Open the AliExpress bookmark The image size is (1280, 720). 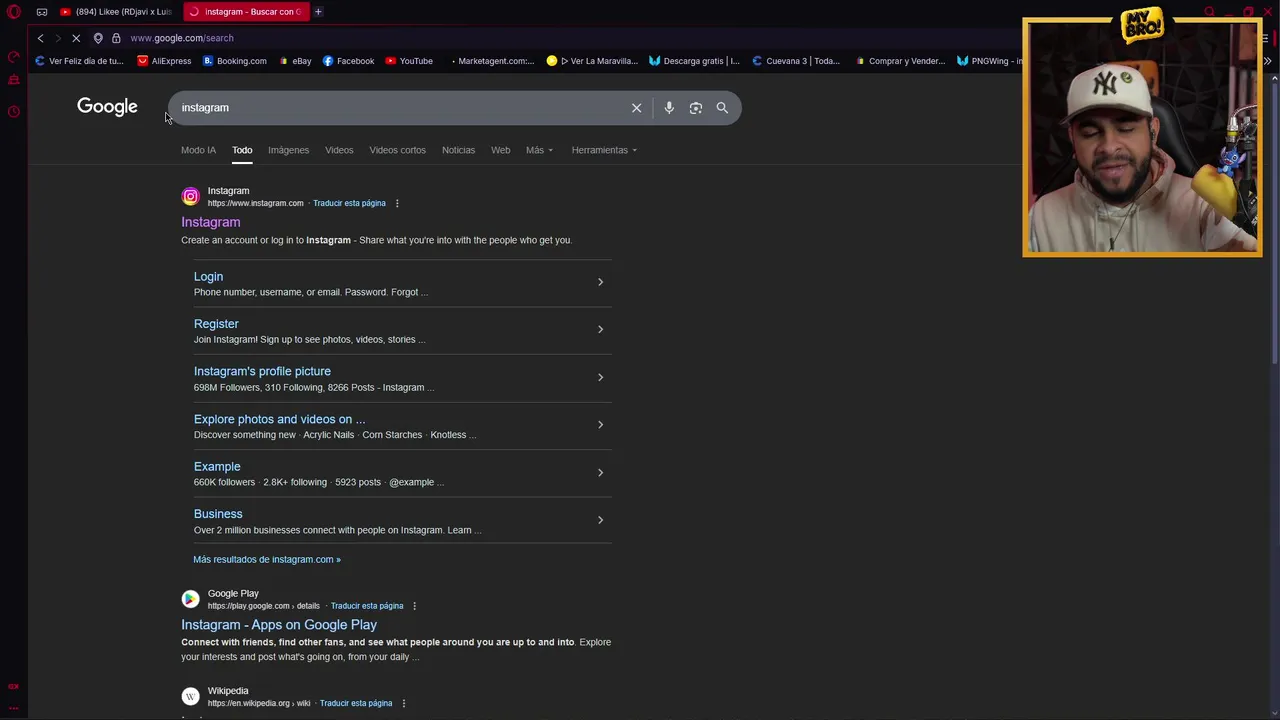click(x=164, y=61)
